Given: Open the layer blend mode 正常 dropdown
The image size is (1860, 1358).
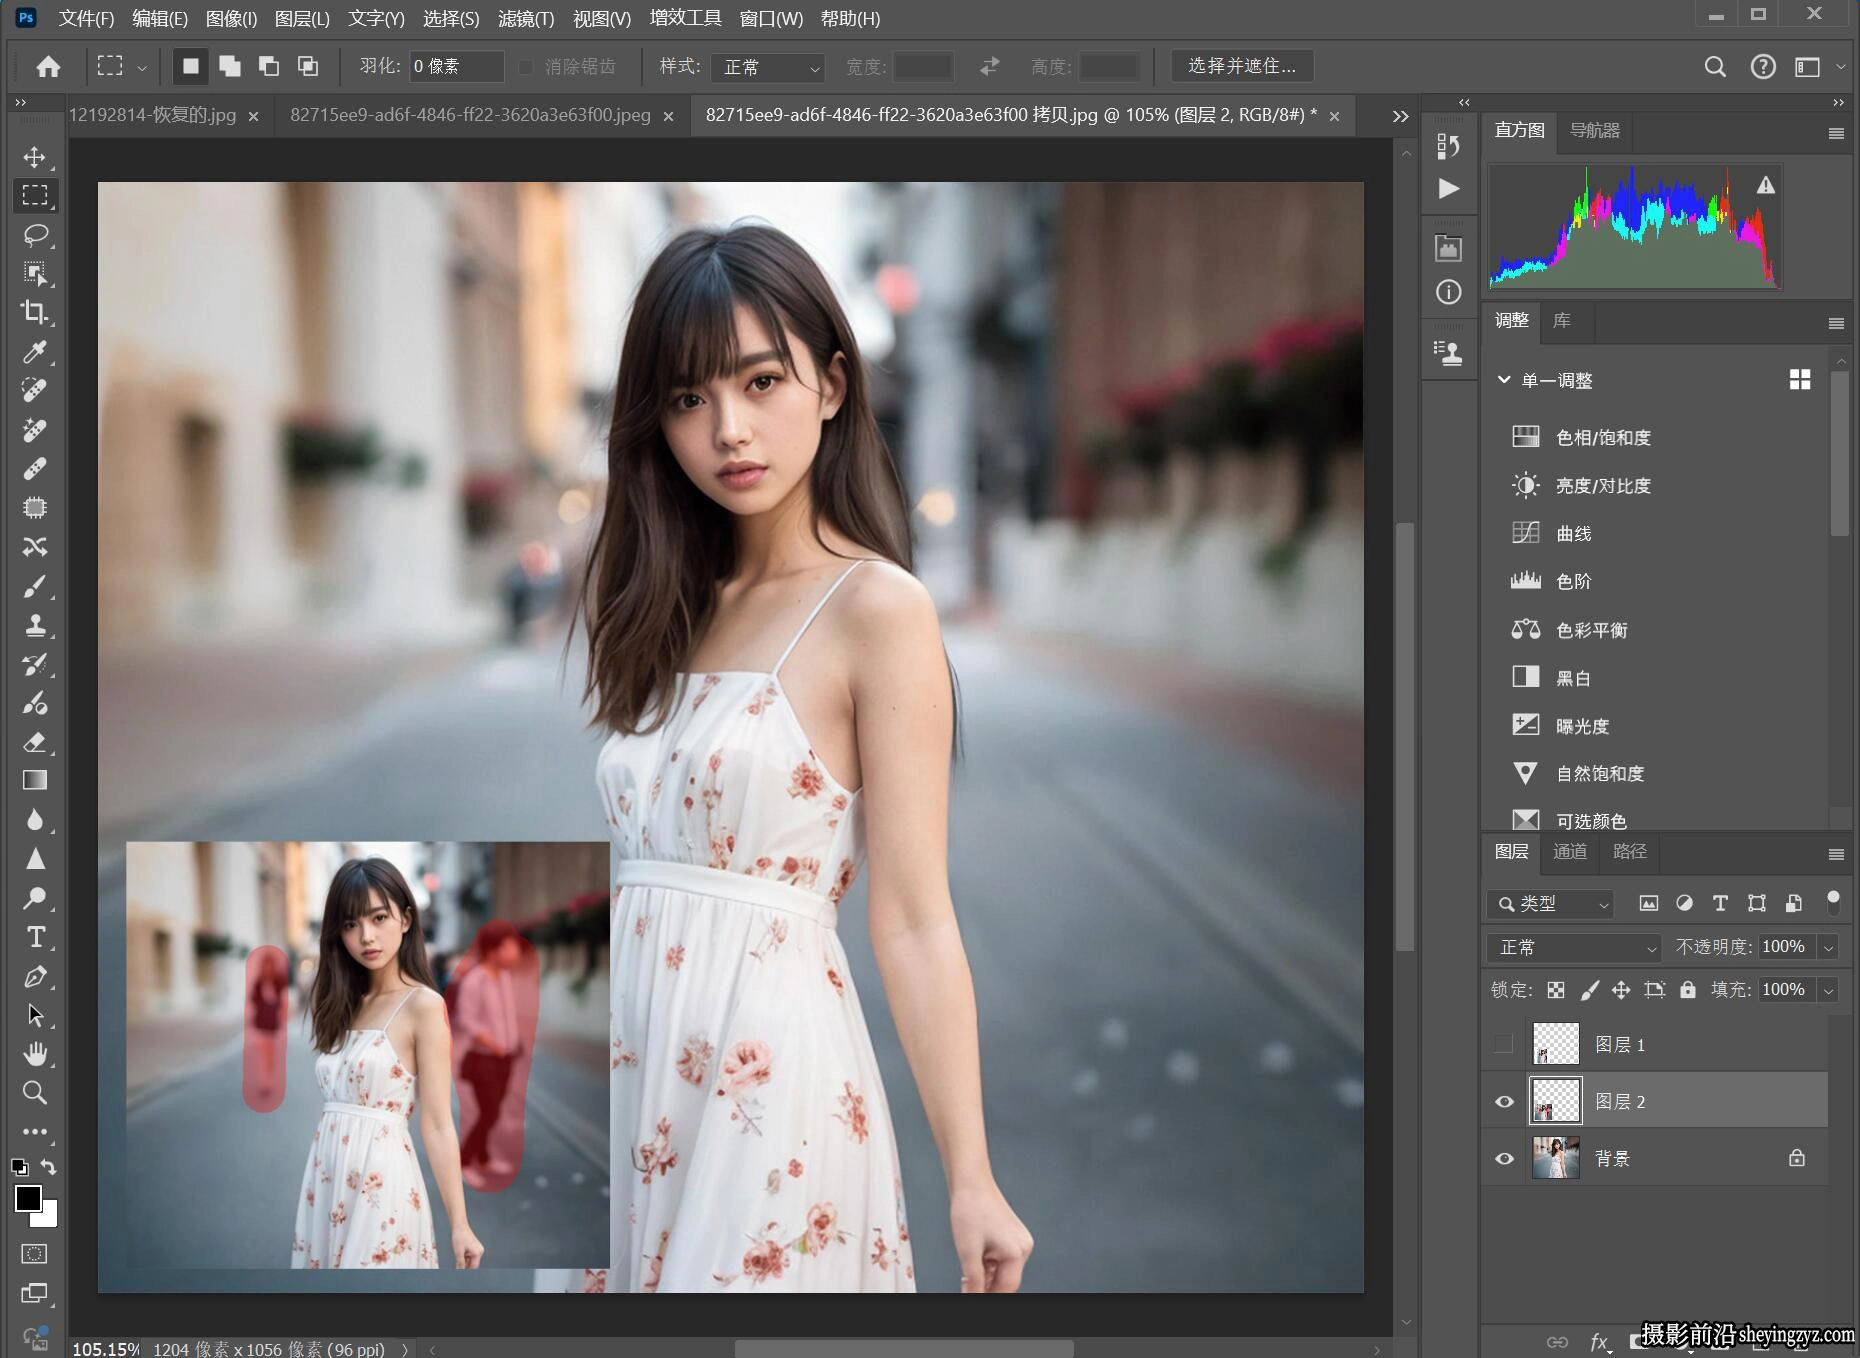Looking at the screenshot, I should click(x=1573, y=947).
